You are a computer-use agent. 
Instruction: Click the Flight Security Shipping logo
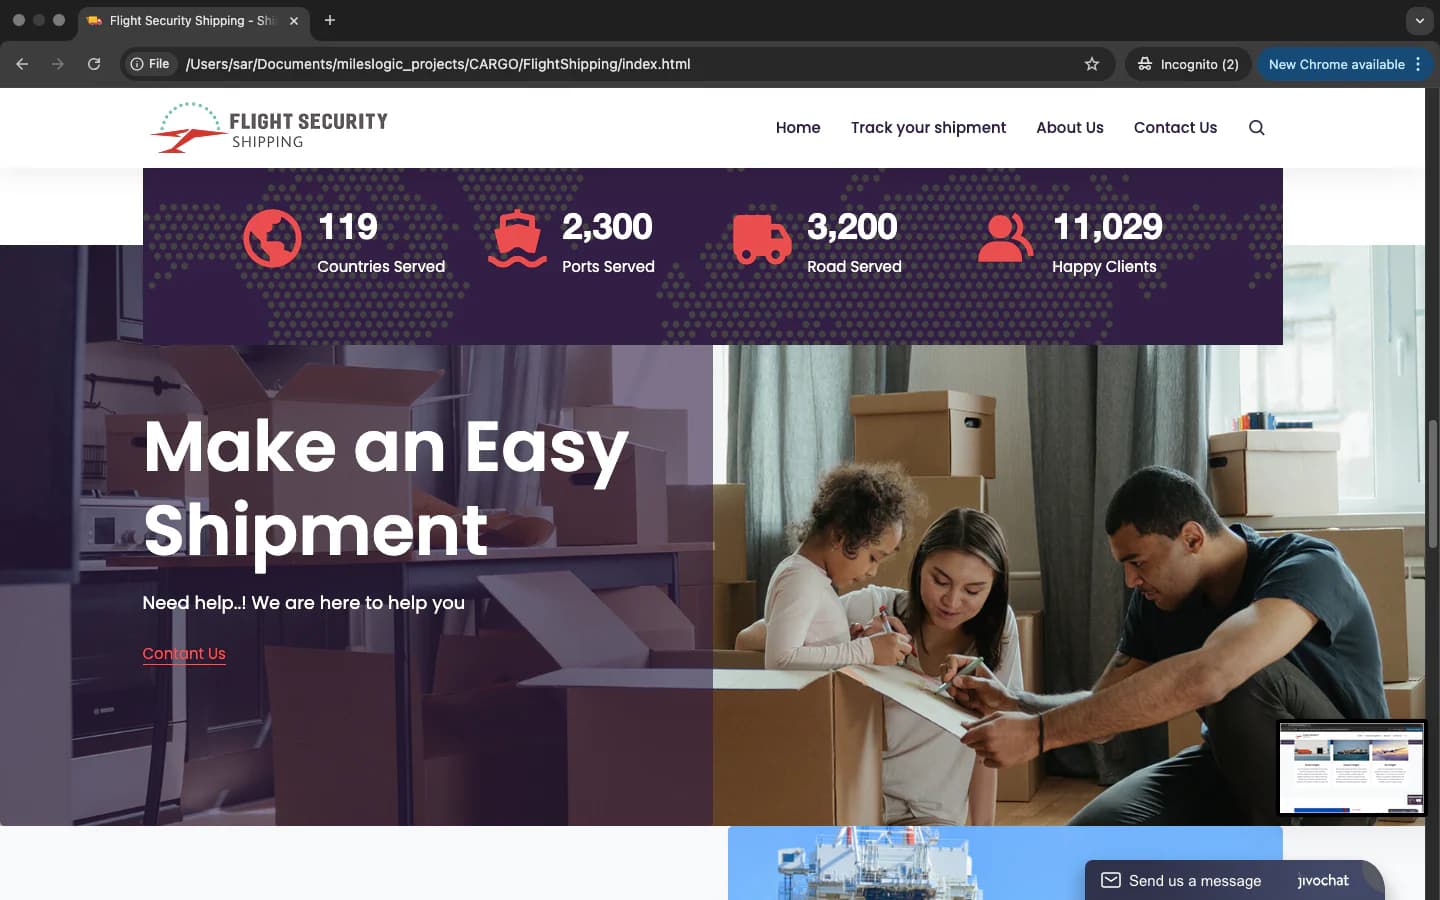tap(269, 128)
